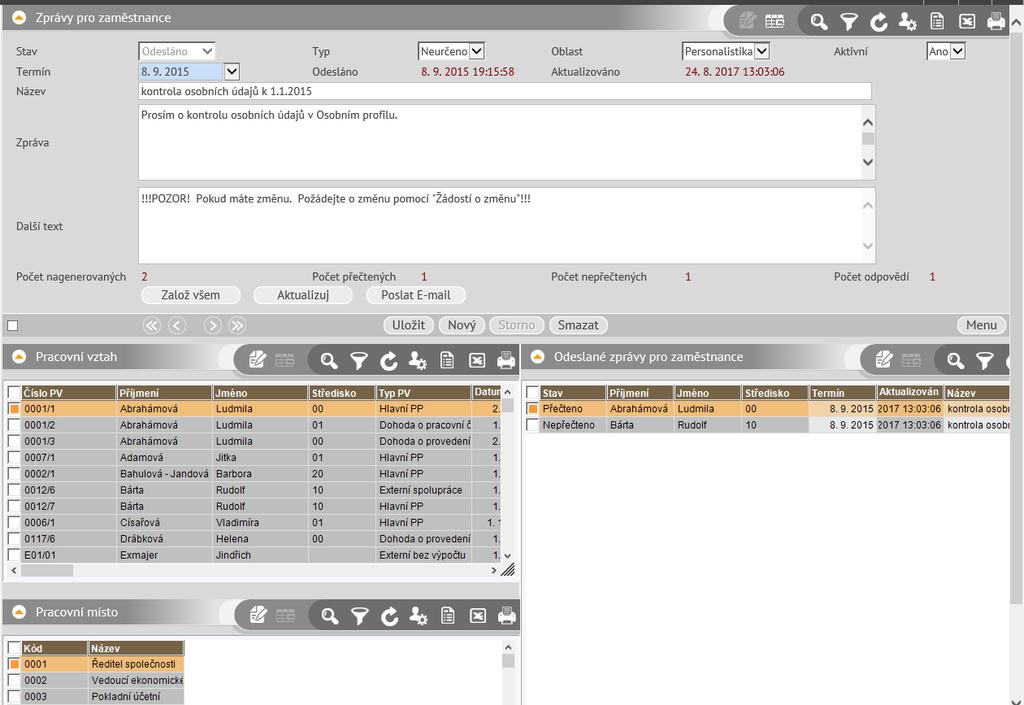This screenshot has height=705, width=1024.
Task: Click Uložit button
Action: pos(408,325)
